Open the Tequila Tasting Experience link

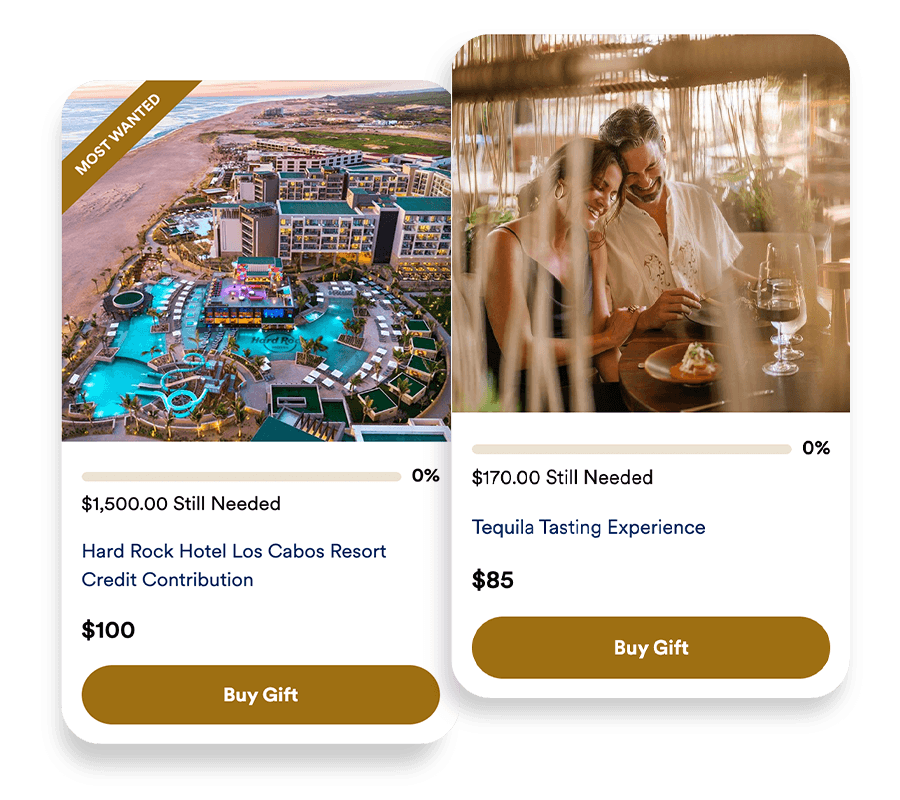588,527
